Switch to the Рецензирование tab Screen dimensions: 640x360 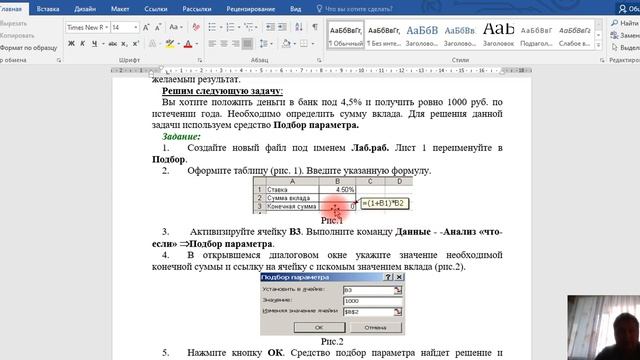coord(251,9)
